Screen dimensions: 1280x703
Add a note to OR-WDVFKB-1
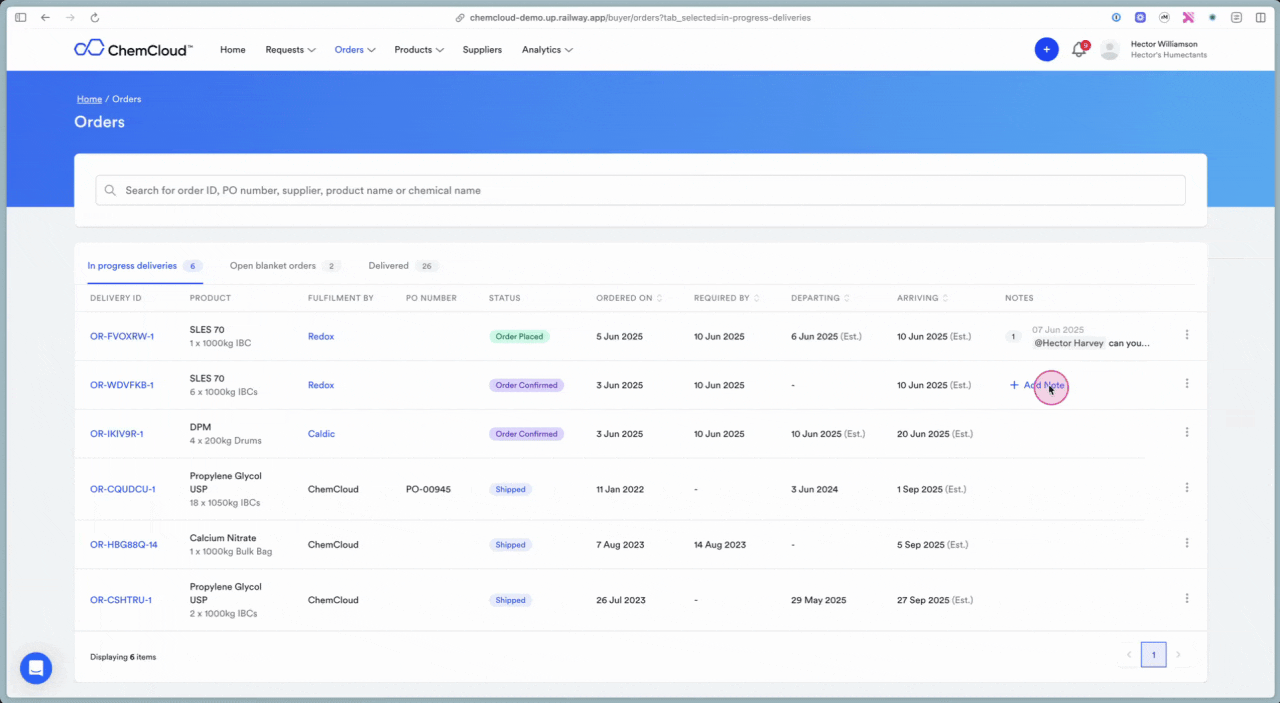click(1037, 385)
